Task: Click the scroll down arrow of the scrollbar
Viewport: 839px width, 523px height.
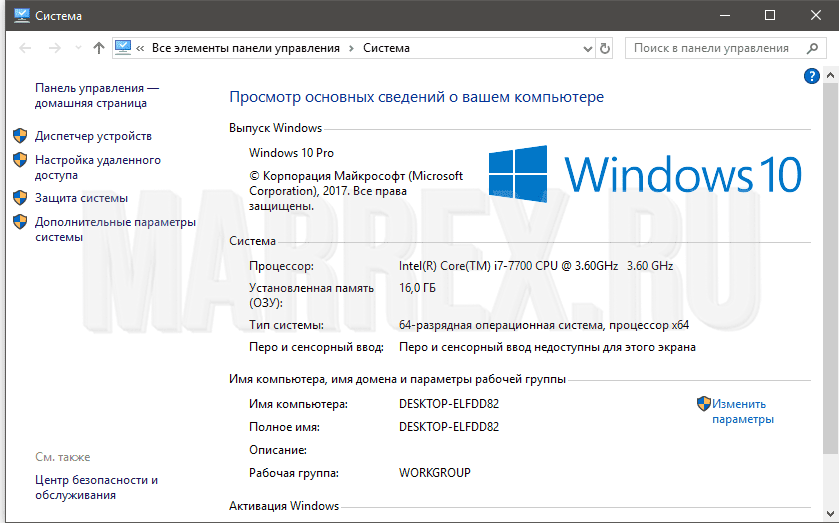Action: pyautogui.click(x=830, y=514)
